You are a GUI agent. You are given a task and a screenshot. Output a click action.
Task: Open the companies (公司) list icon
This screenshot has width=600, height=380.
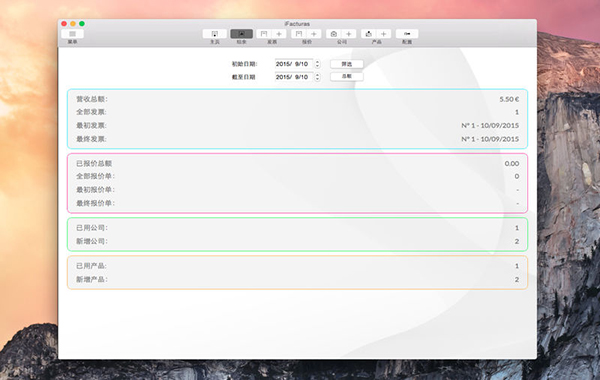[334, 34]
